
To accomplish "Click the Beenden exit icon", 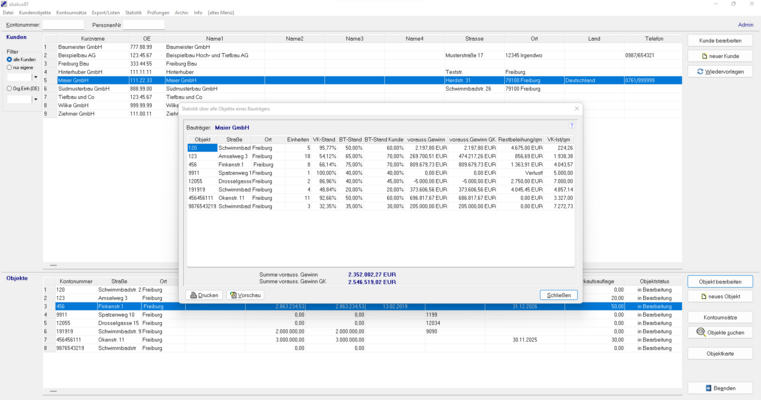I will [707, 388].
